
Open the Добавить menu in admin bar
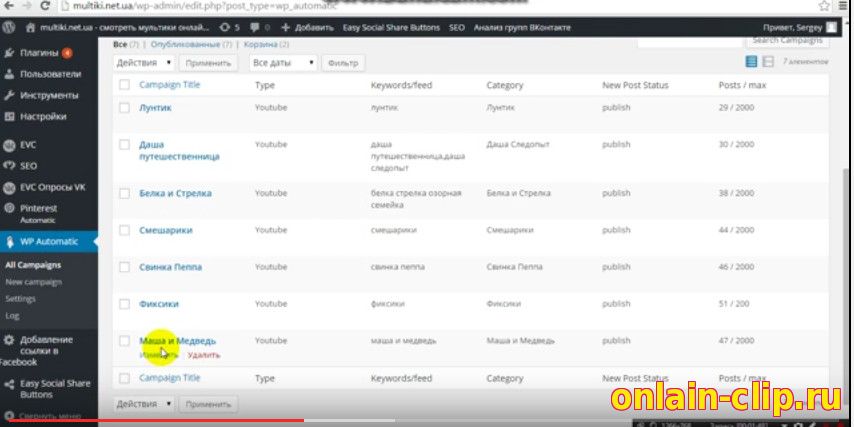coord(308,27)
